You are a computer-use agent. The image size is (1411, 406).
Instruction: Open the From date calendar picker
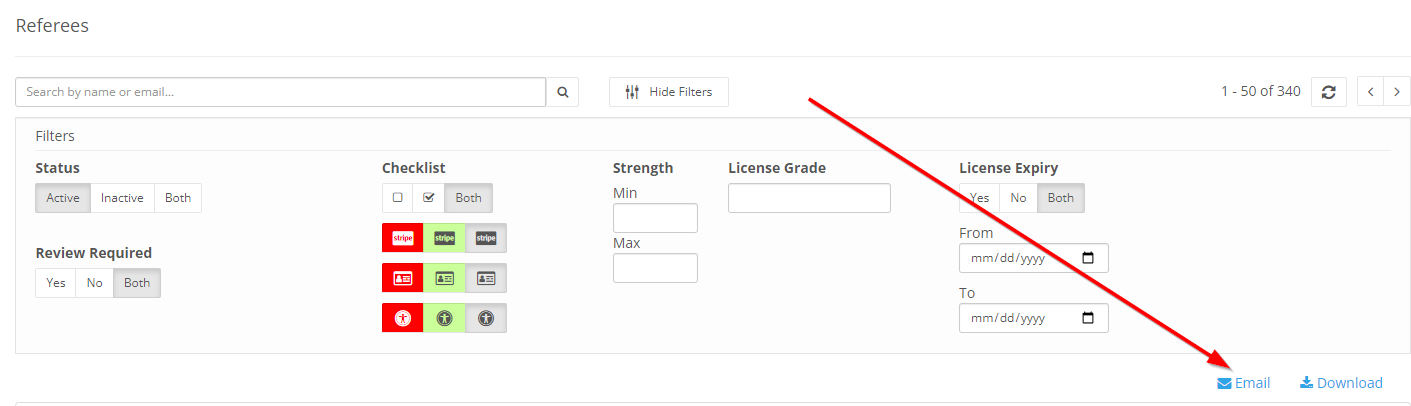click(x=1088, y=258)
